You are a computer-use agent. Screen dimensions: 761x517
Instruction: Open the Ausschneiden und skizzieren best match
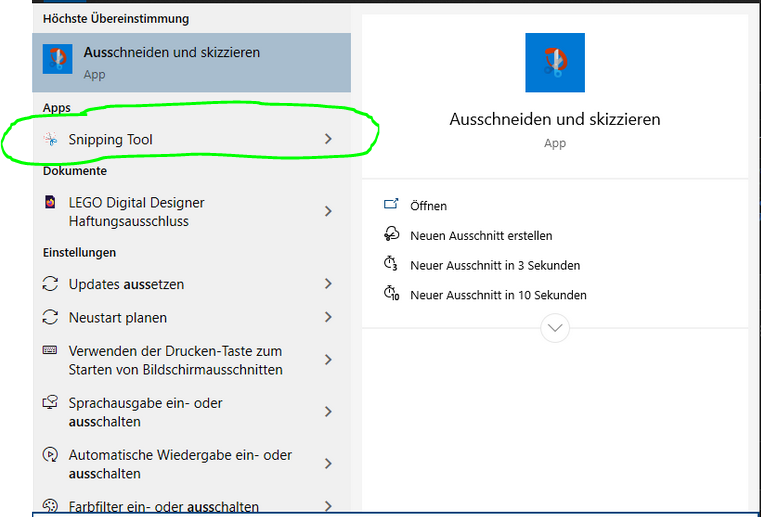191,63
